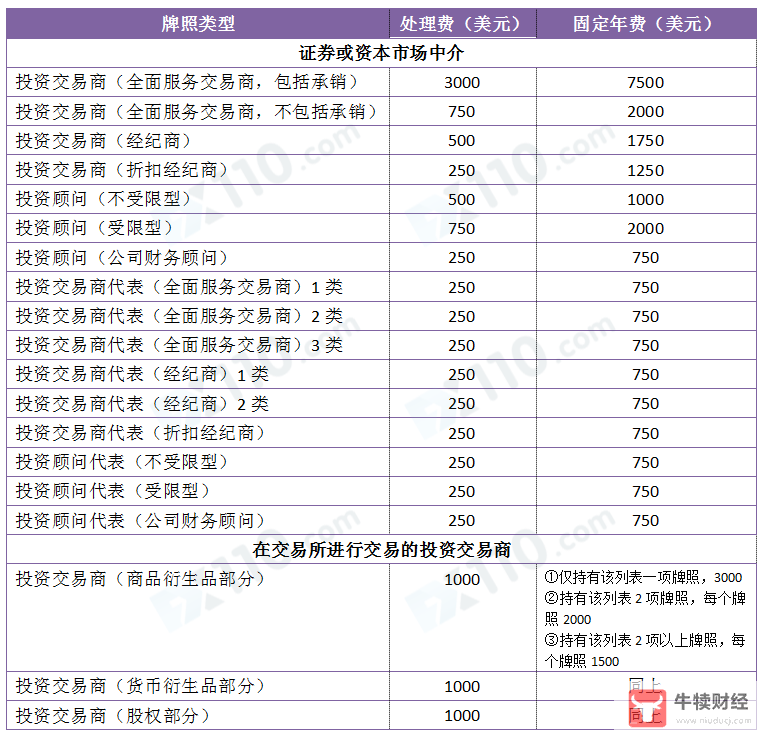Select annual fee 2000 in 投资顾问（受限型） row

tap(646, 229)
